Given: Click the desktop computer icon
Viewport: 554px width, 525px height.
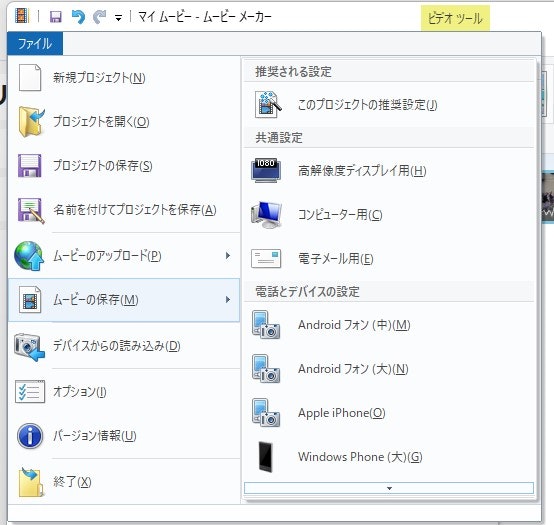Looking at the screenshot, I should pos(266,215).
